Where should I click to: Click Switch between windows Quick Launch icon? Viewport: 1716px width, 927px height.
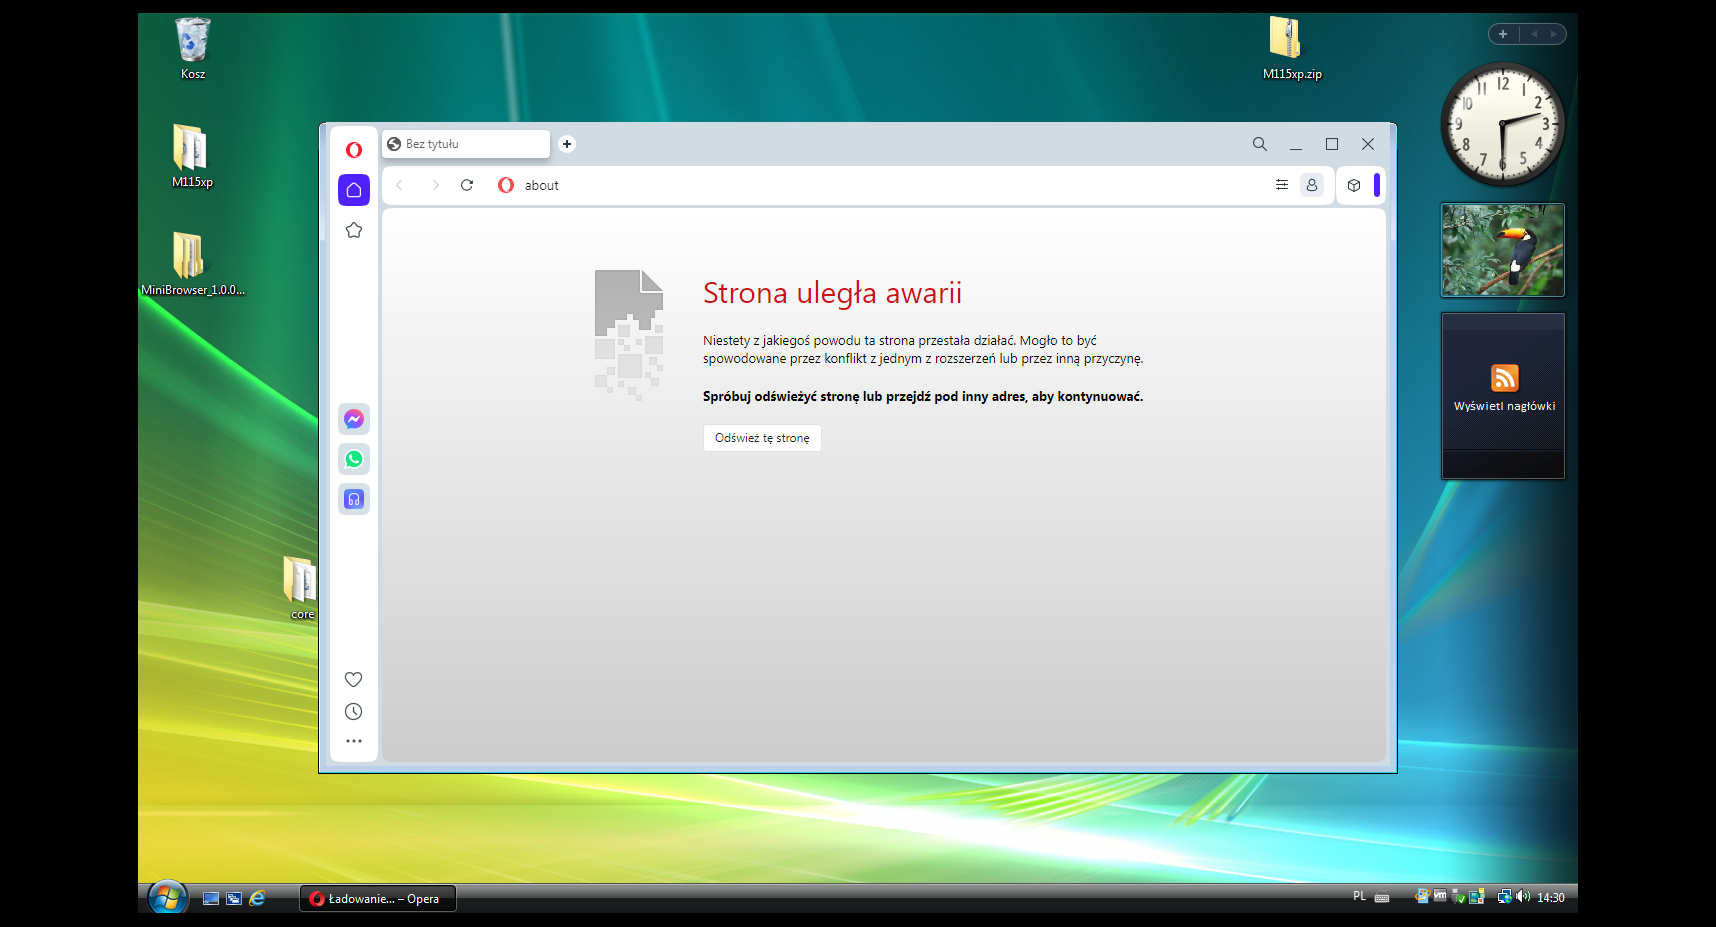(234, 898)
